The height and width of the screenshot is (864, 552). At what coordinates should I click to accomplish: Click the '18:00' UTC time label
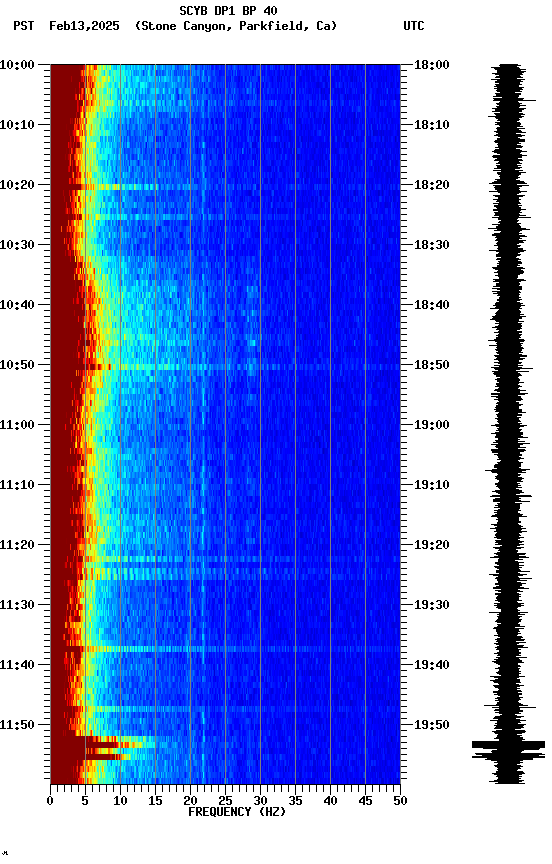[x=432, y=65]
